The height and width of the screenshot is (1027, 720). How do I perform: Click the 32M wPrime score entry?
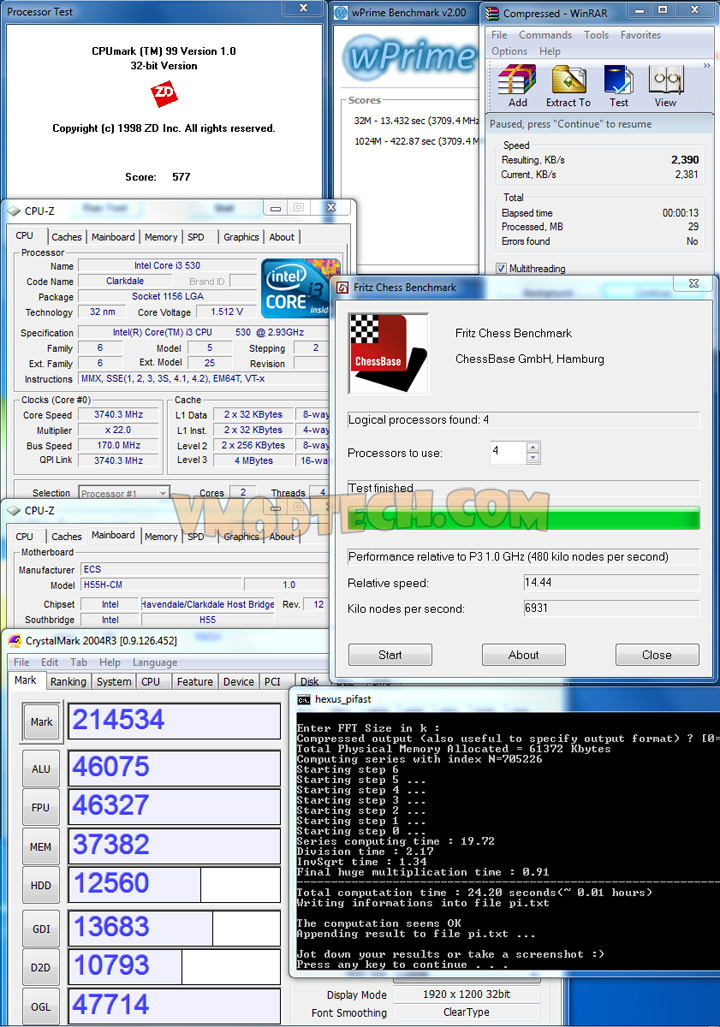[x=416, y=121]
